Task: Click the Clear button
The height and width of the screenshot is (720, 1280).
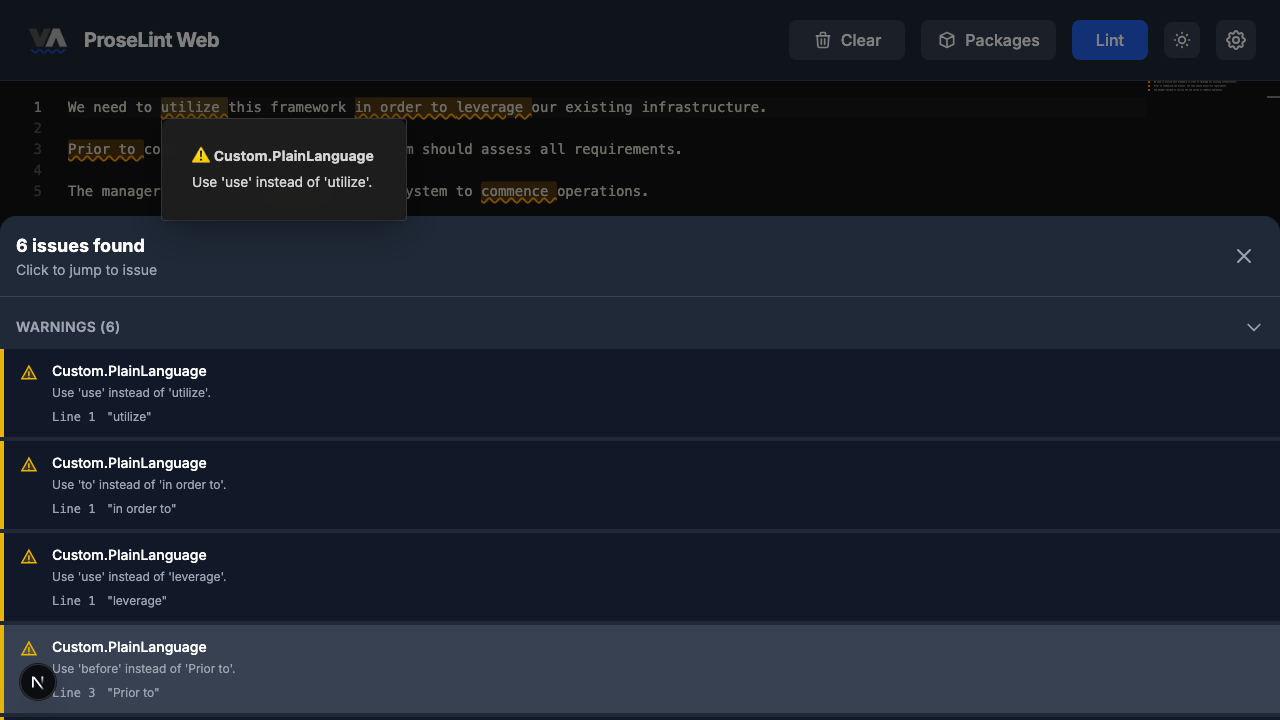Action: point(846,40)
